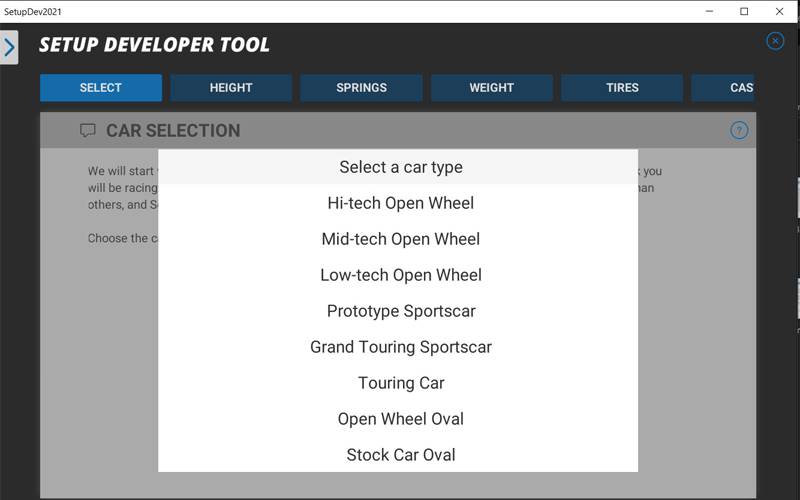Pick Low-tech Open Wheel from list
Image resolution: width=800 pixels, height=500 pixels.
pos(400,275)
